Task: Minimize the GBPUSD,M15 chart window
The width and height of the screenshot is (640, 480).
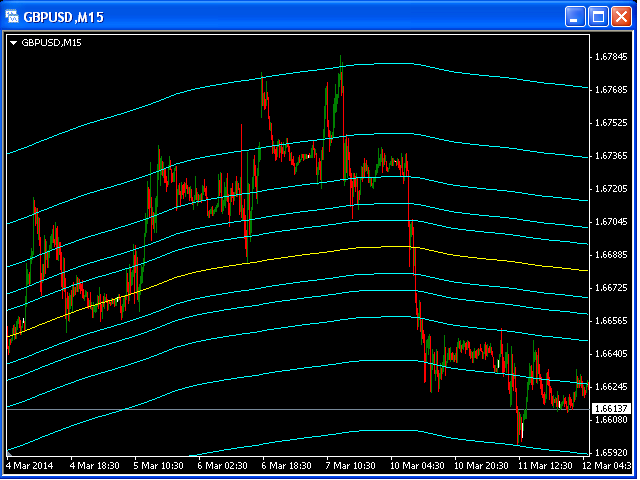Action: (x=576, y=17)
